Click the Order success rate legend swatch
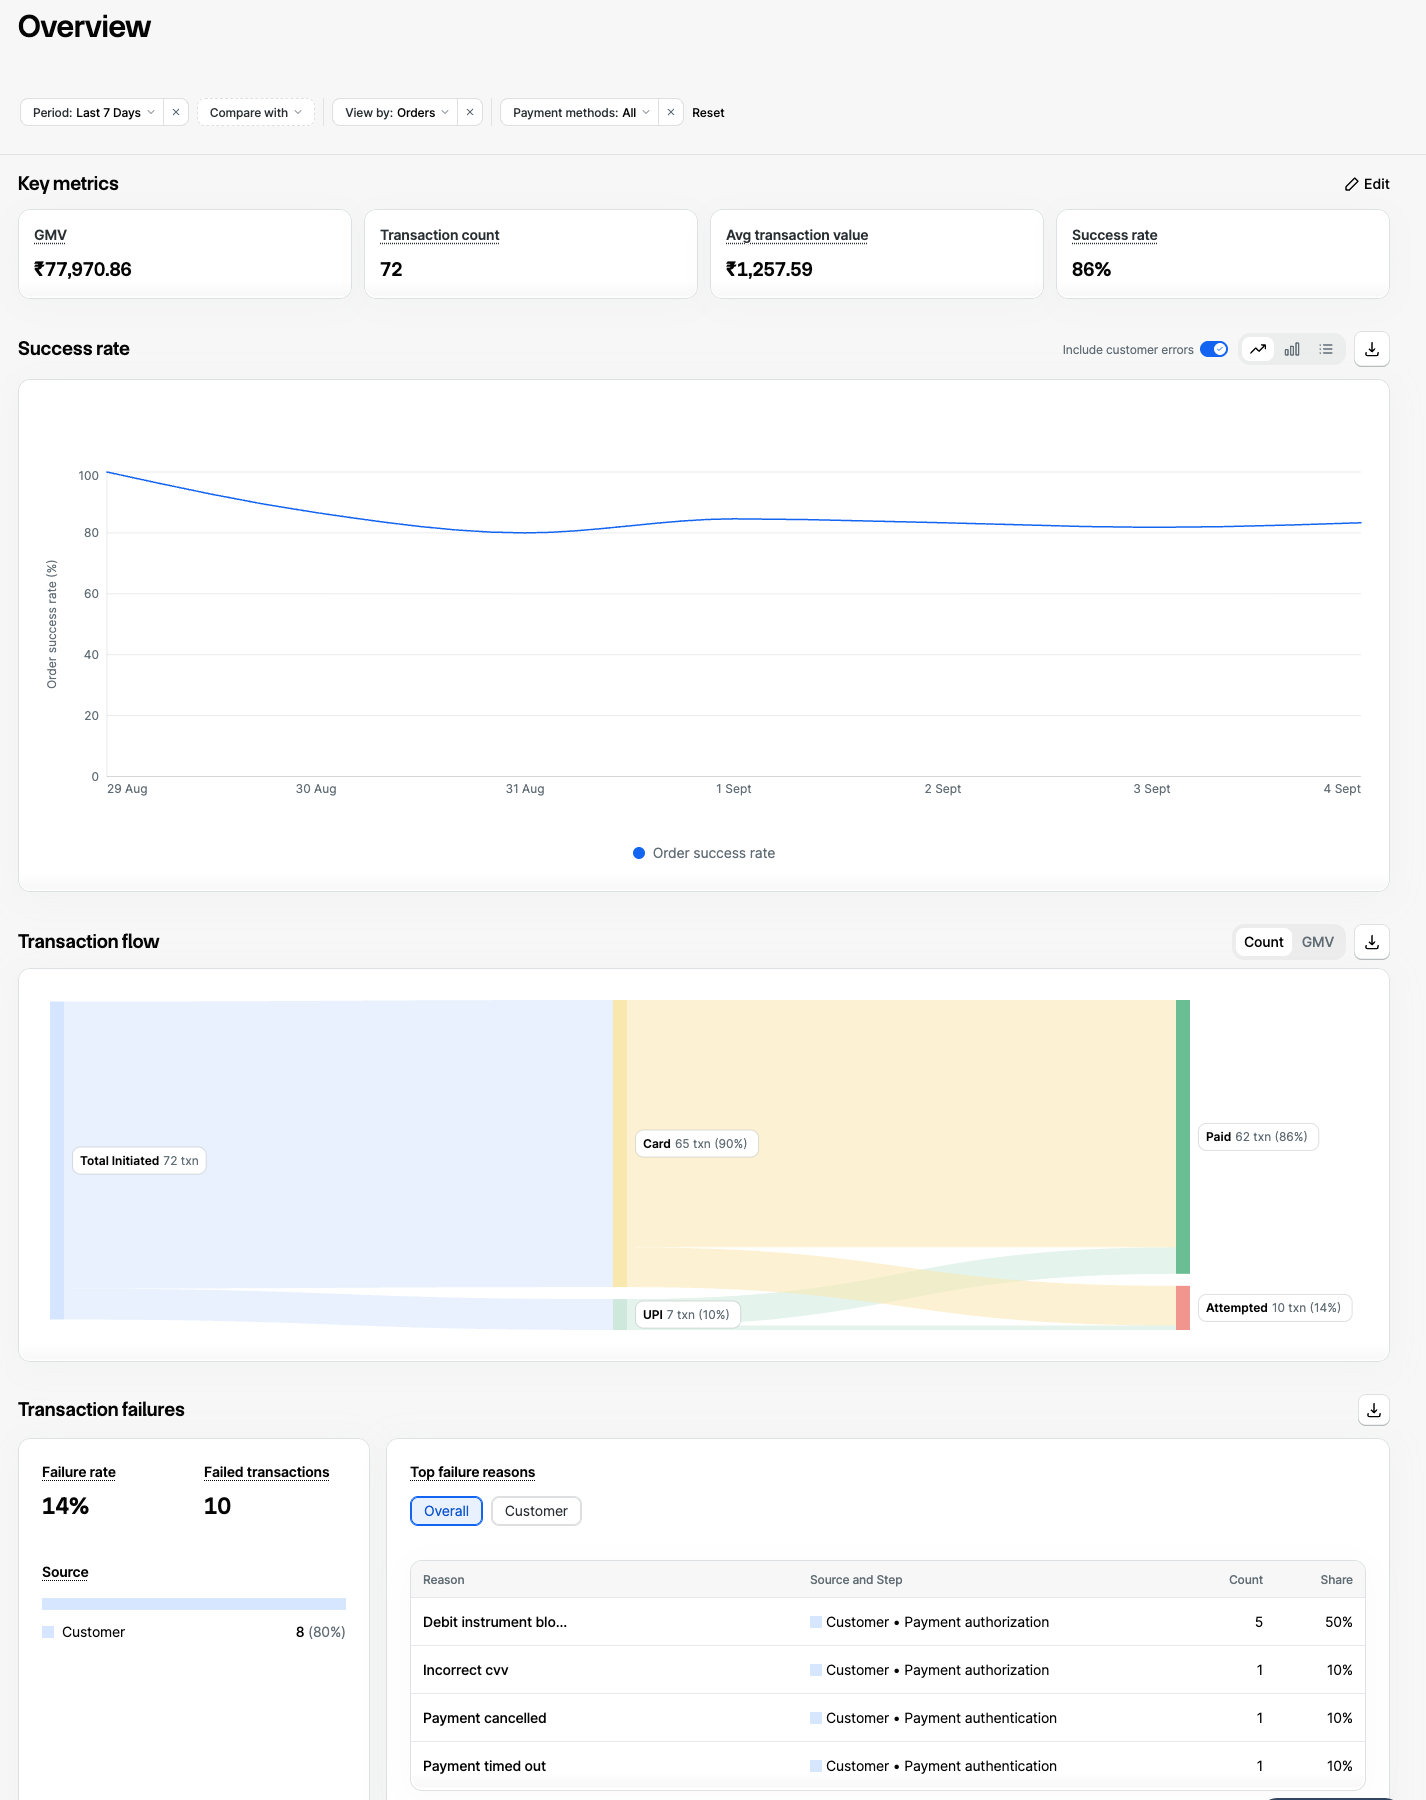The width and height of the screenshot is (1426, 1800). click(x=639, y=853)
